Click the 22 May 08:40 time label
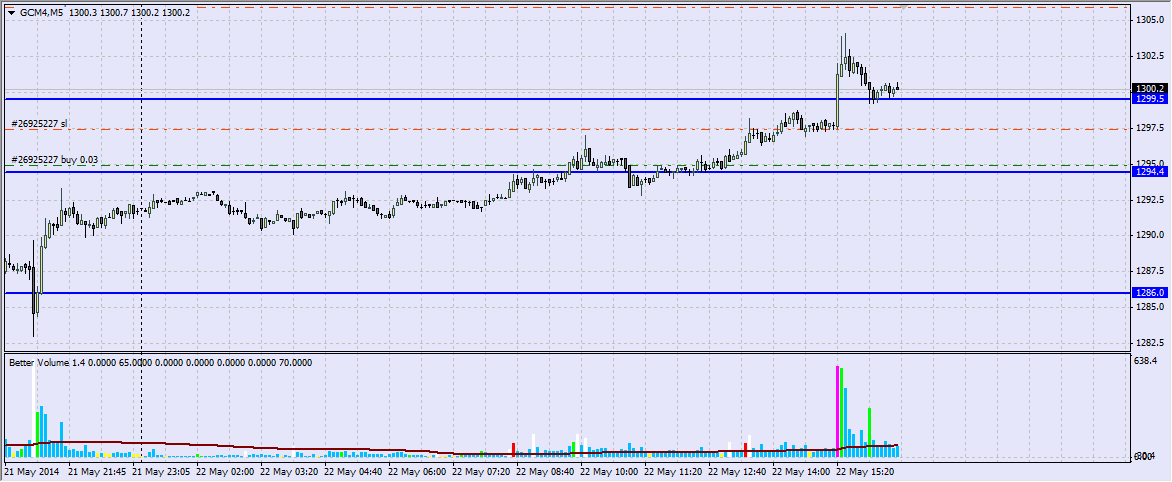Image resolution: width=1172 pixels, height=482 pixels. tap(546, 472)
